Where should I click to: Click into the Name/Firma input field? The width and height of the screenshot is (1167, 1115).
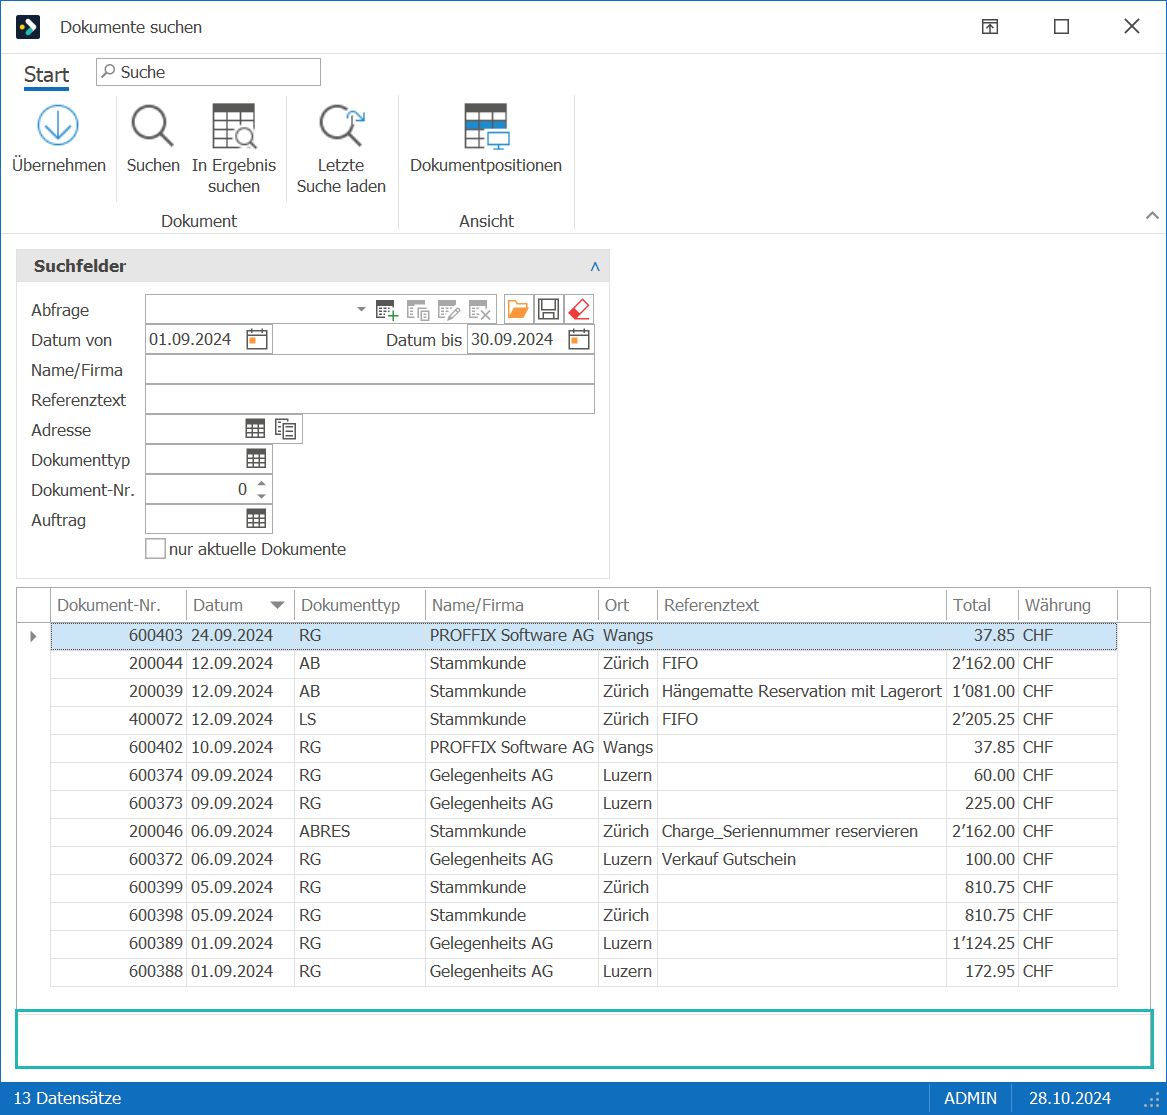370,369
